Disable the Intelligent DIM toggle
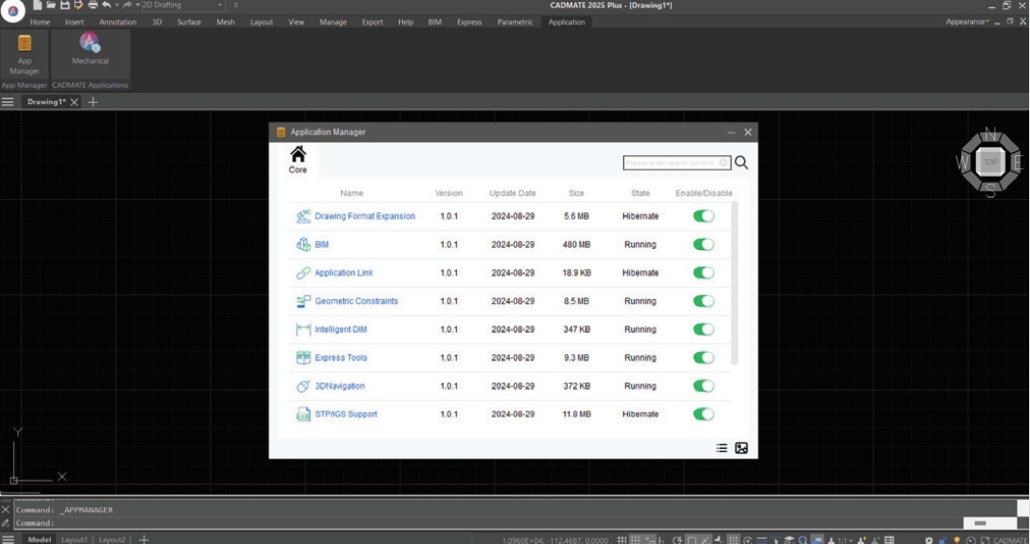This screenshot has width=1030, height=544. 704,329
